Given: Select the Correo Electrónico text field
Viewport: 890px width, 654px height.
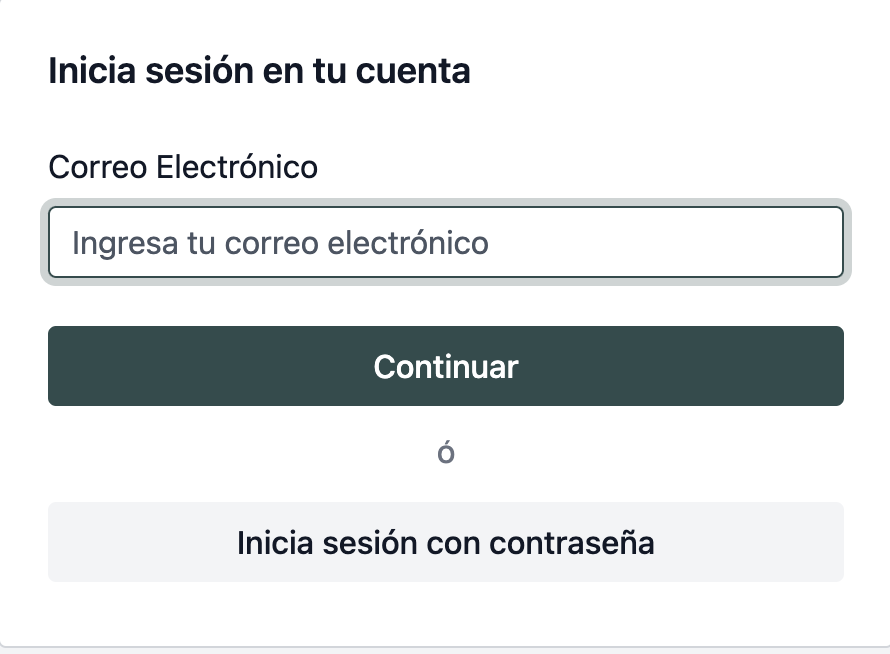Looking at the screenshot, I should tap(445, 242).
